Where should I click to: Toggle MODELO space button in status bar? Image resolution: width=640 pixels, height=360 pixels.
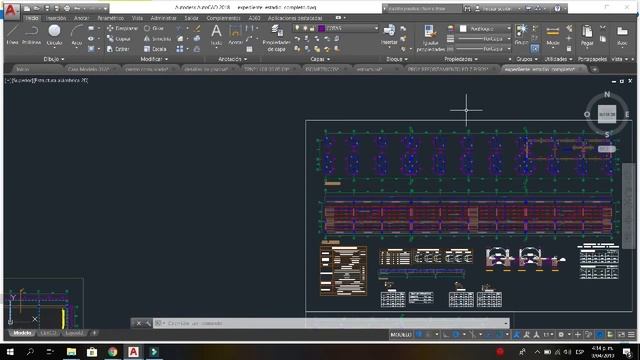(401, 335)
